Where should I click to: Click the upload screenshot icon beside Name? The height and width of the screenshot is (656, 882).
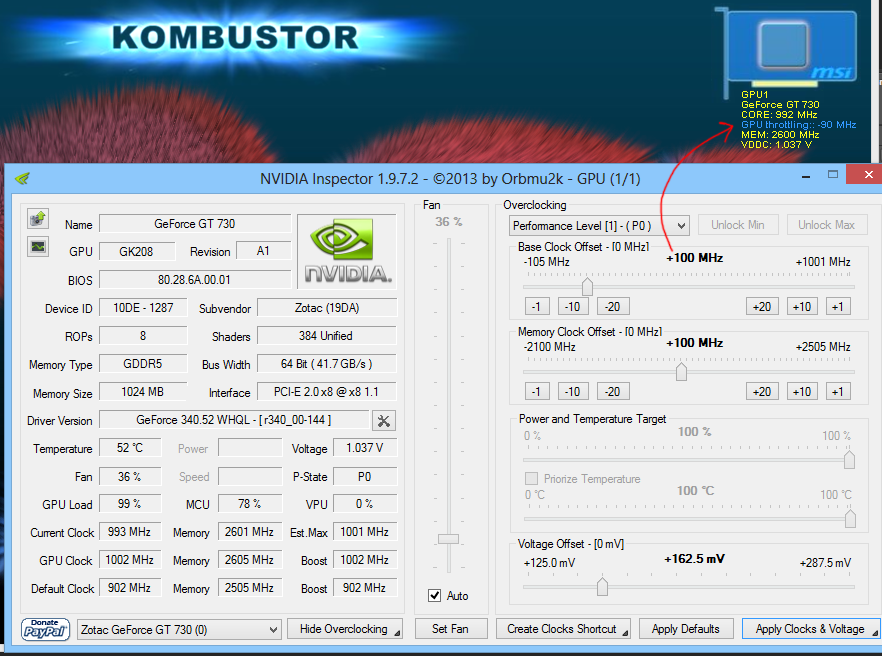click(38, 218)
